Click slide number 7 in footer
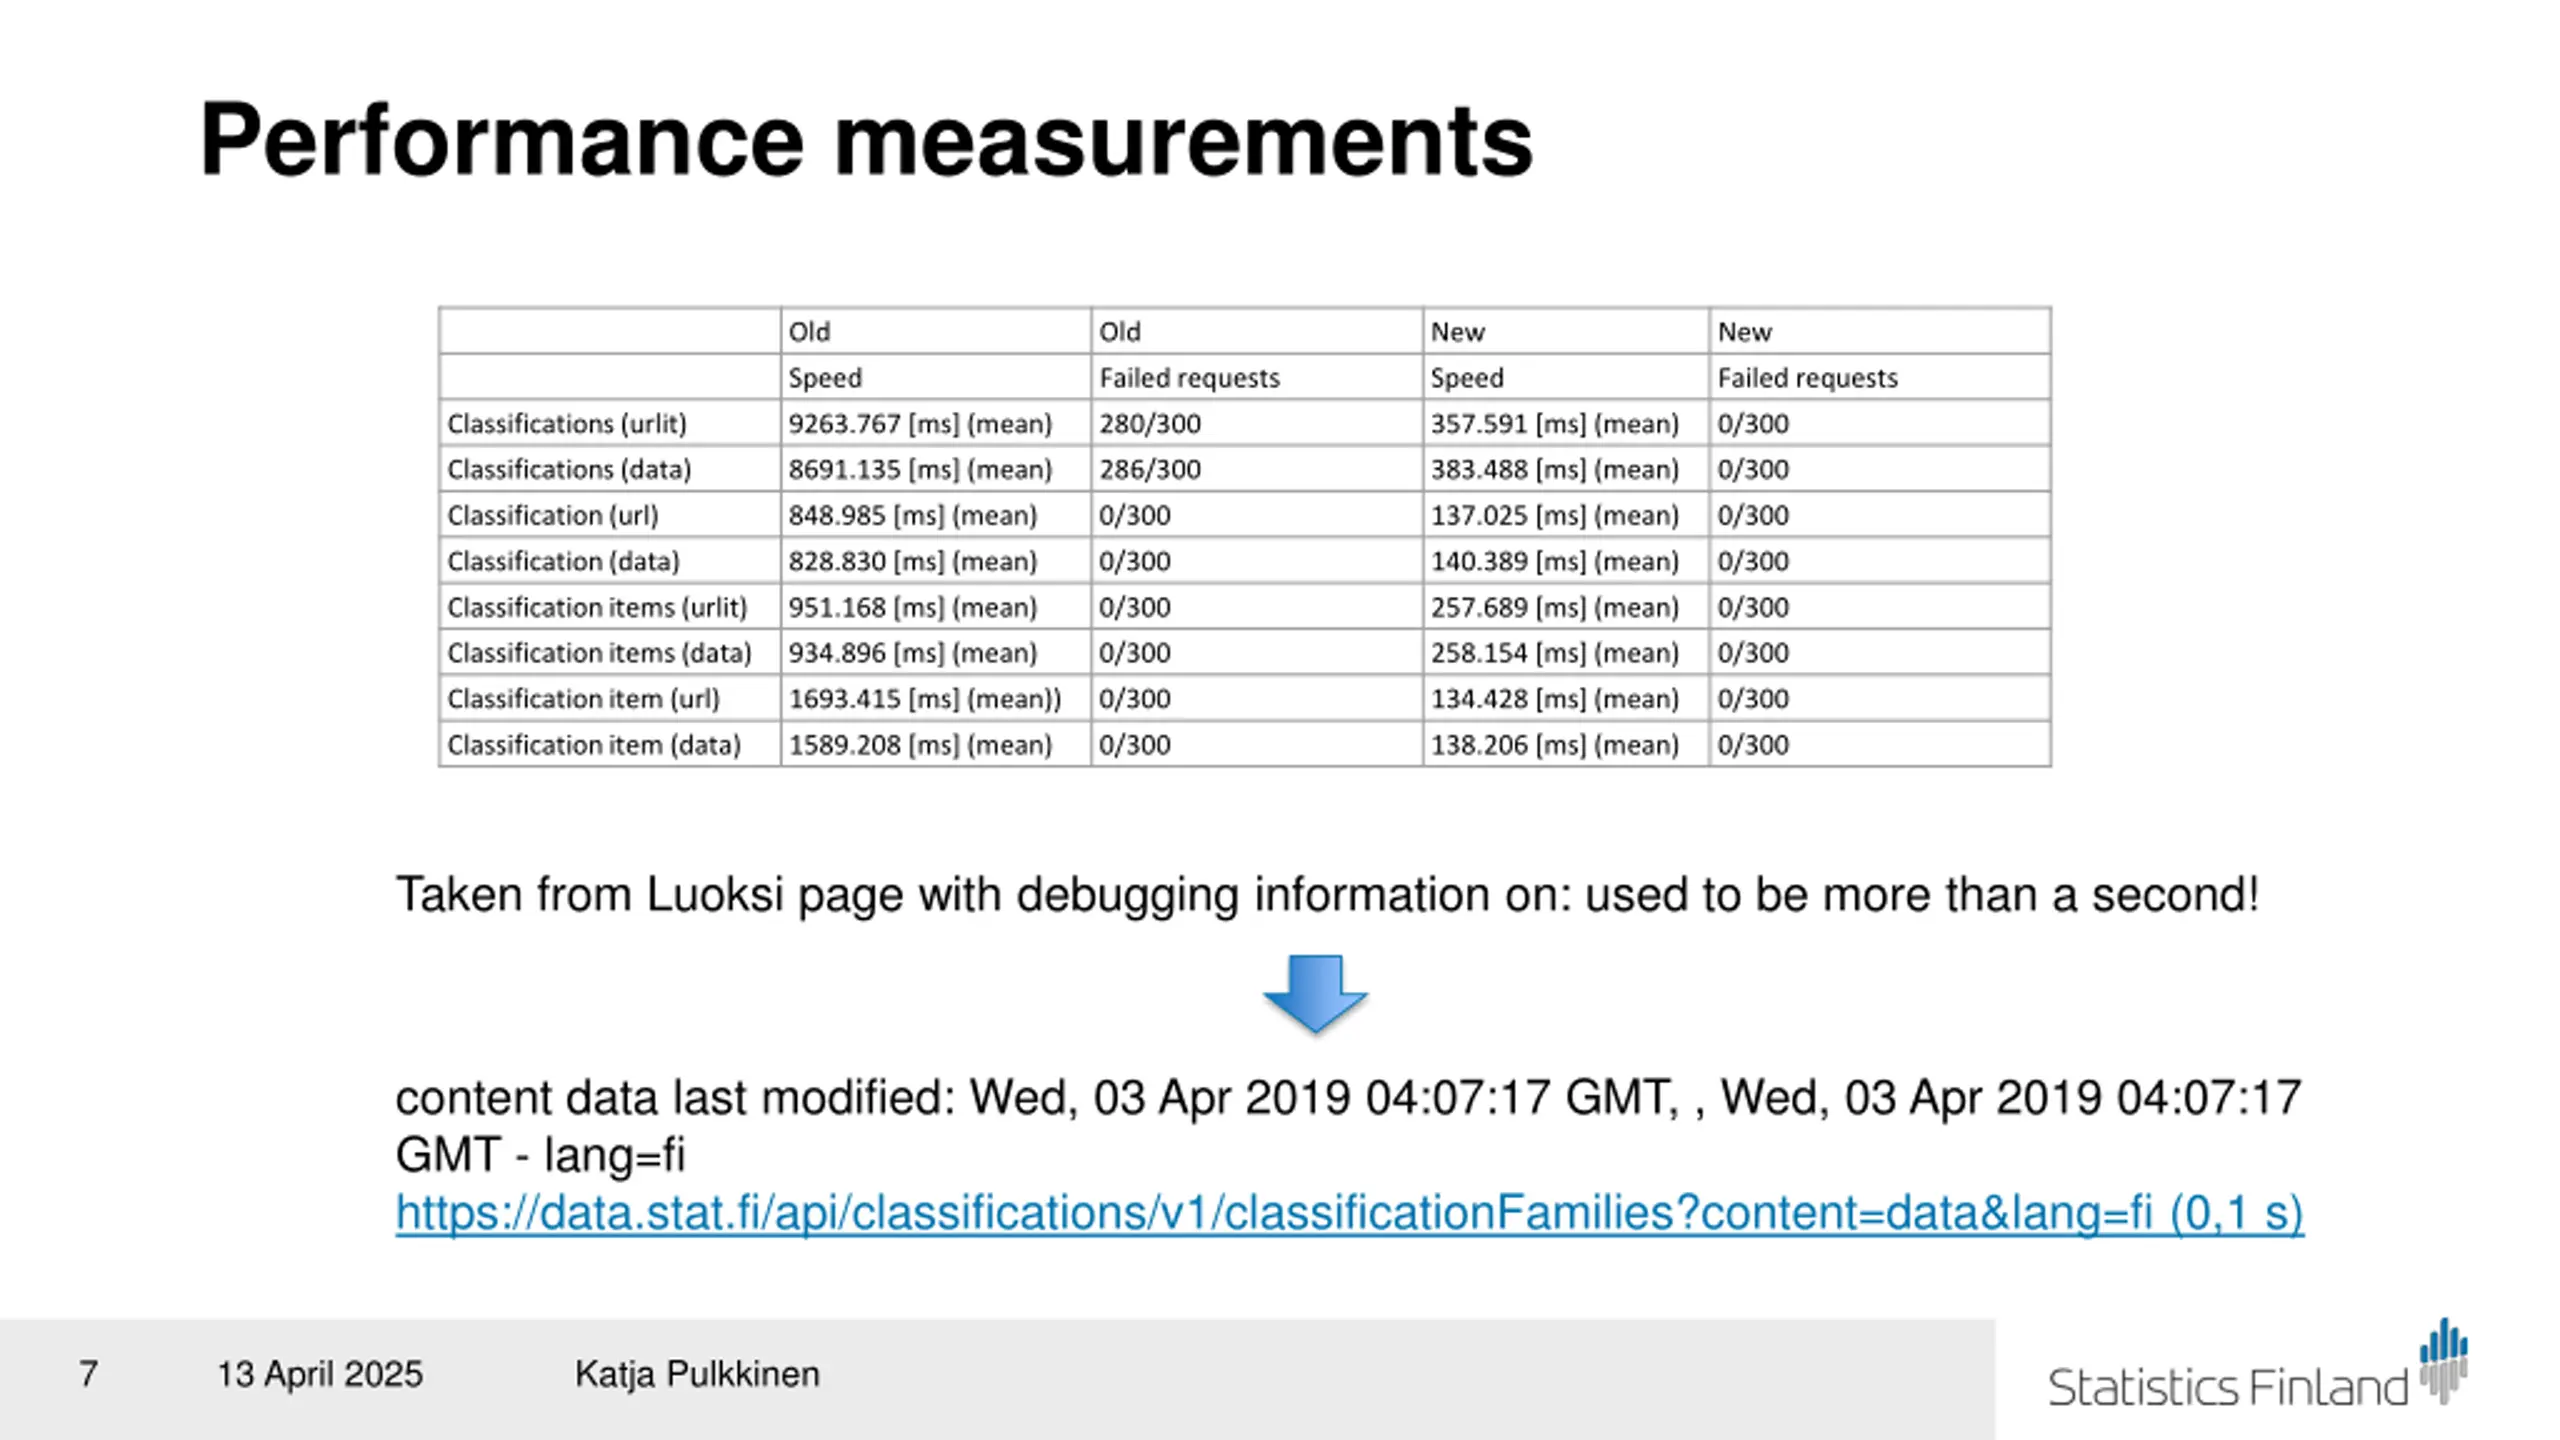This screenshot has width=2560, height=1440. pos(88,1374)
